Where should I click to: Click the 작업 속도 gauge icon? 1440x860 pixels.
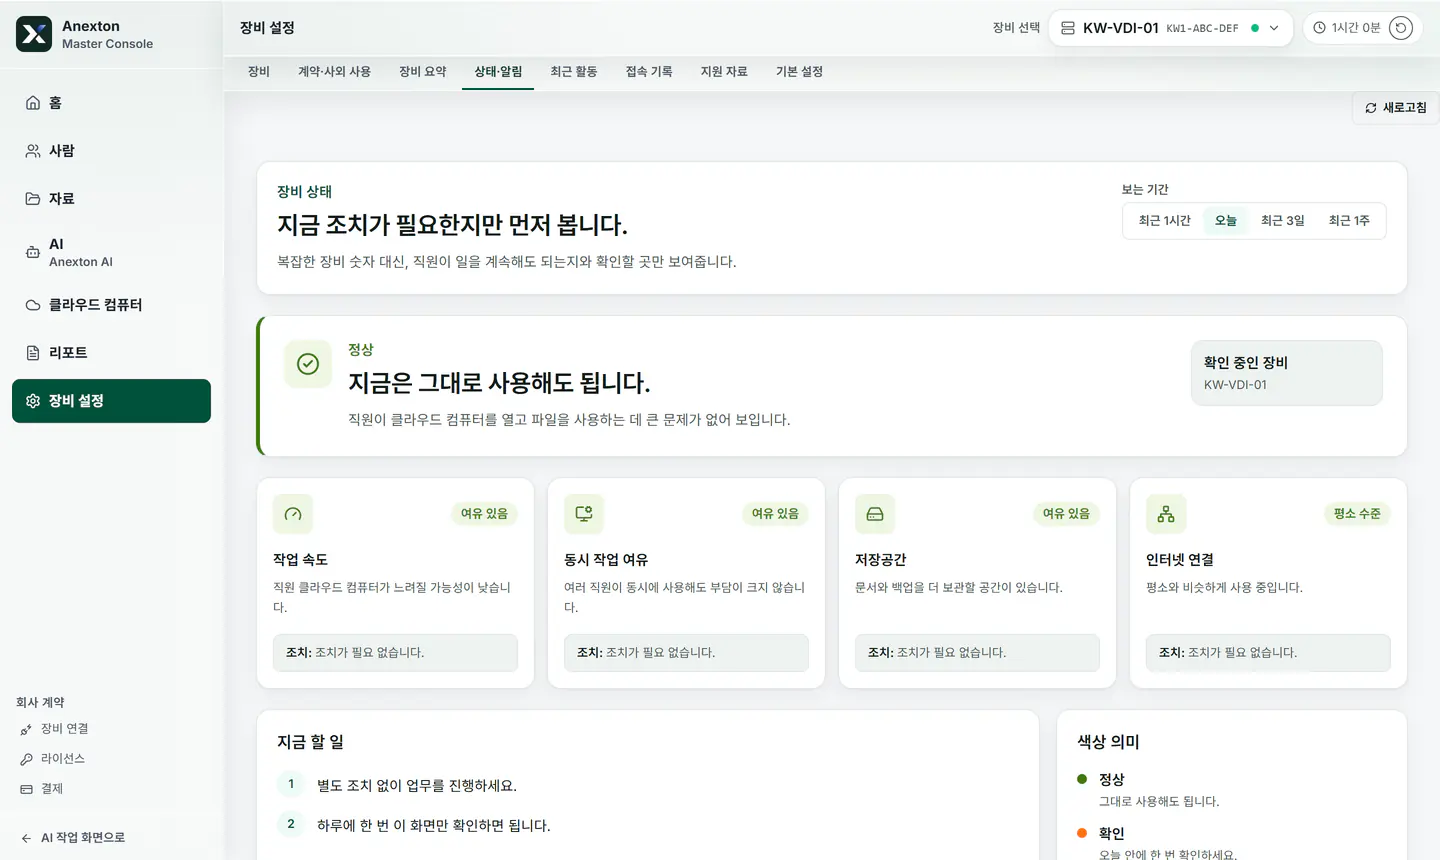point(293,514)
